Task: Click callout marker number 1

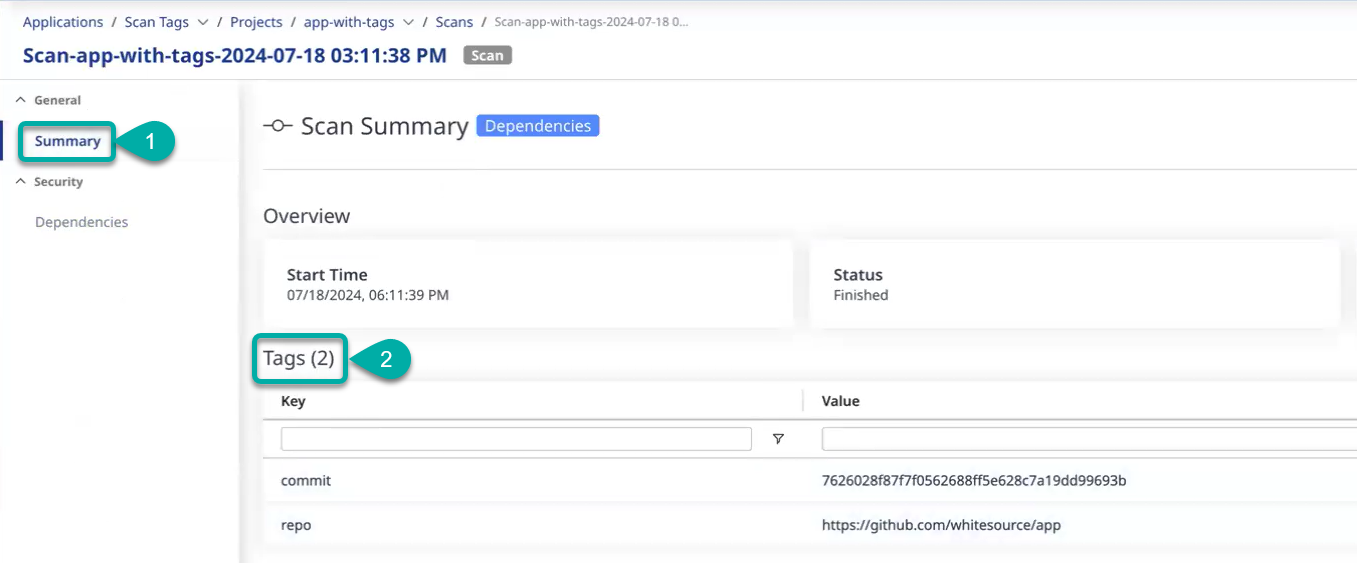Action: tap(150, 142)
